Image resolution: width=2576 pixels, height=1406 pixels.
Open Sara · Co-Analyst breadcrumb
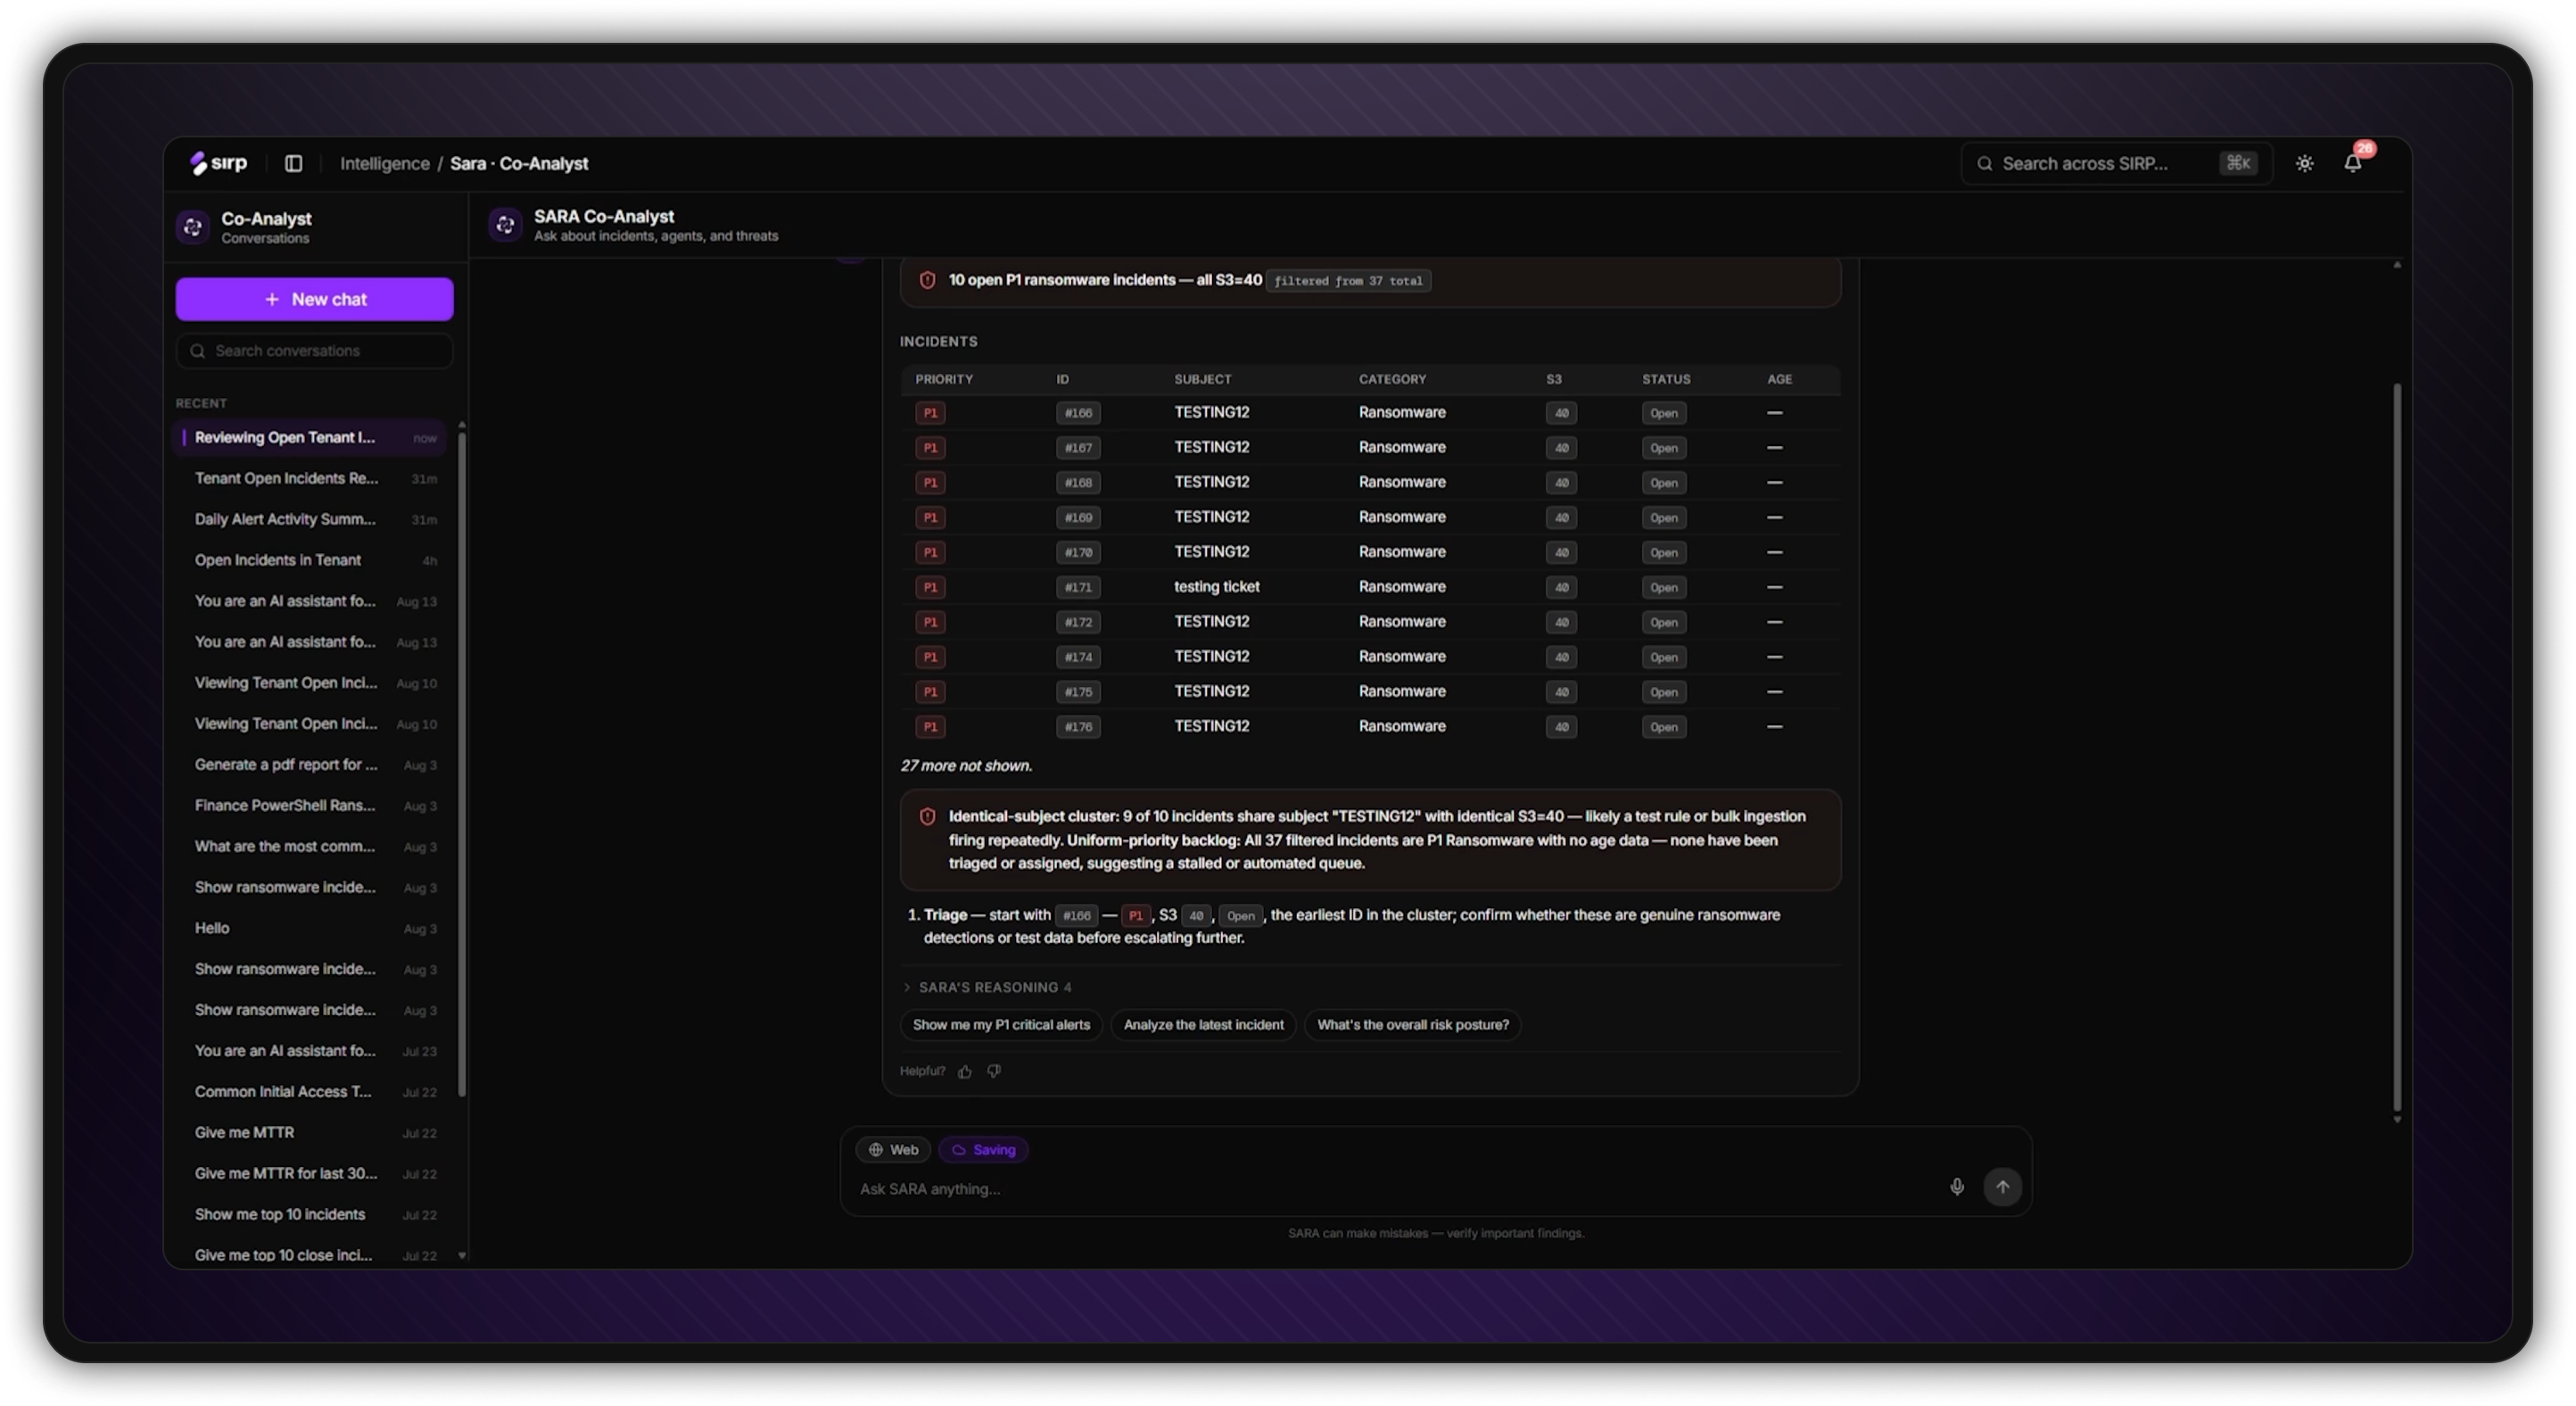pos(519,163)
